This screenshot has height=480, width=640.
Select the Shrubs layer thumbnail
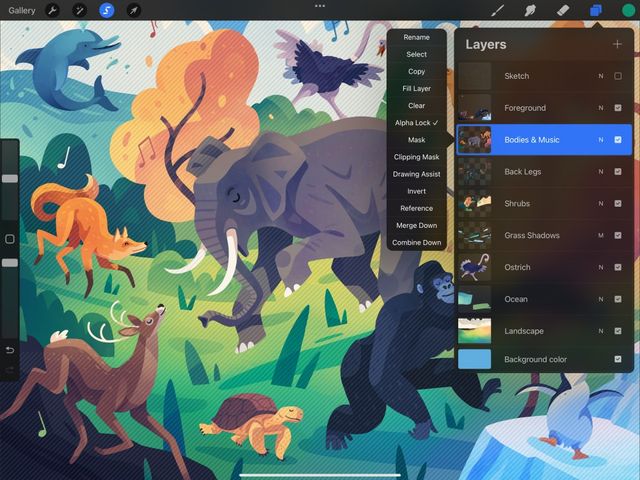[x=474, y=203]
